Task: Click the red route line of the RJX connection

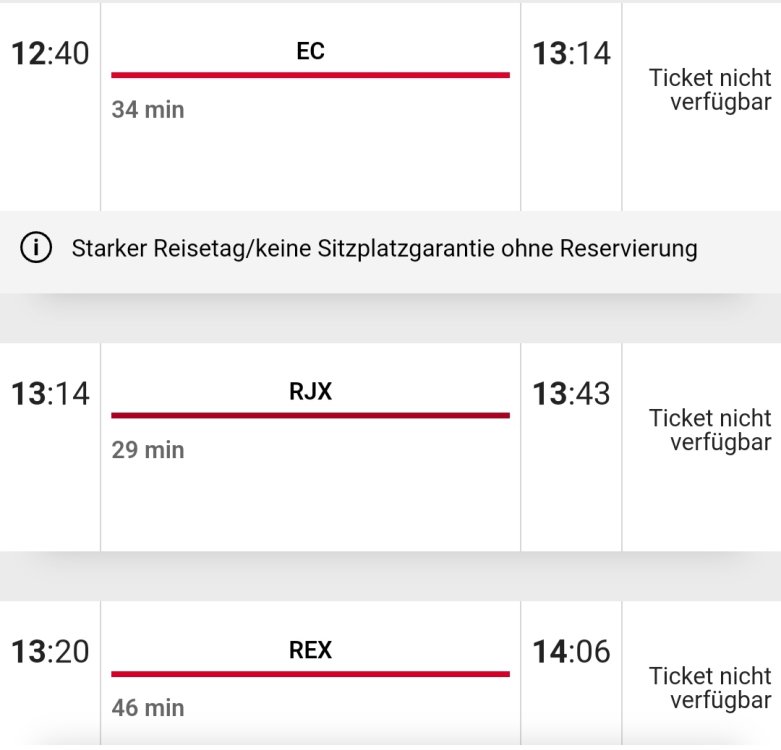Action: 310,414
